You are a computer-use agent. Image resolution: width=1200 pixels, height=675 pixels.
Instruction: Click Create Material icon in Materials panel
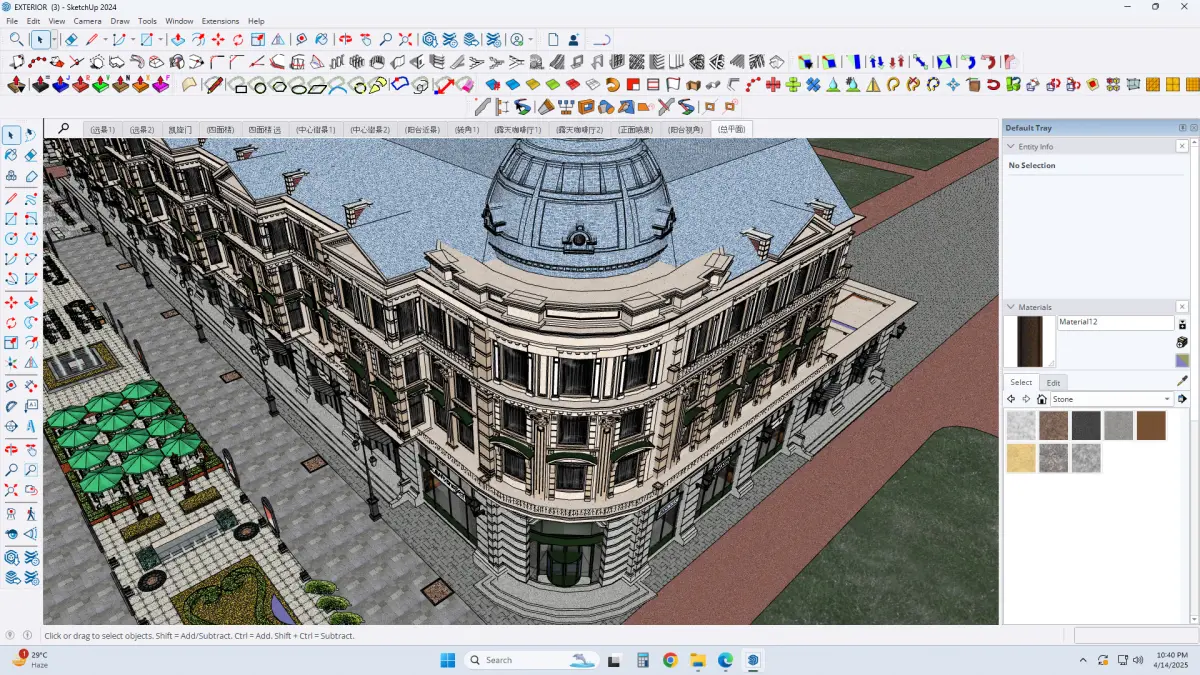tap(1182, 342)
